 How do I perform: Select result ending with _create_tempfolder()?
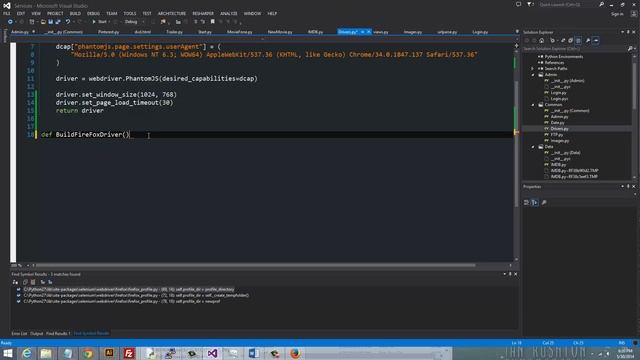136,295
